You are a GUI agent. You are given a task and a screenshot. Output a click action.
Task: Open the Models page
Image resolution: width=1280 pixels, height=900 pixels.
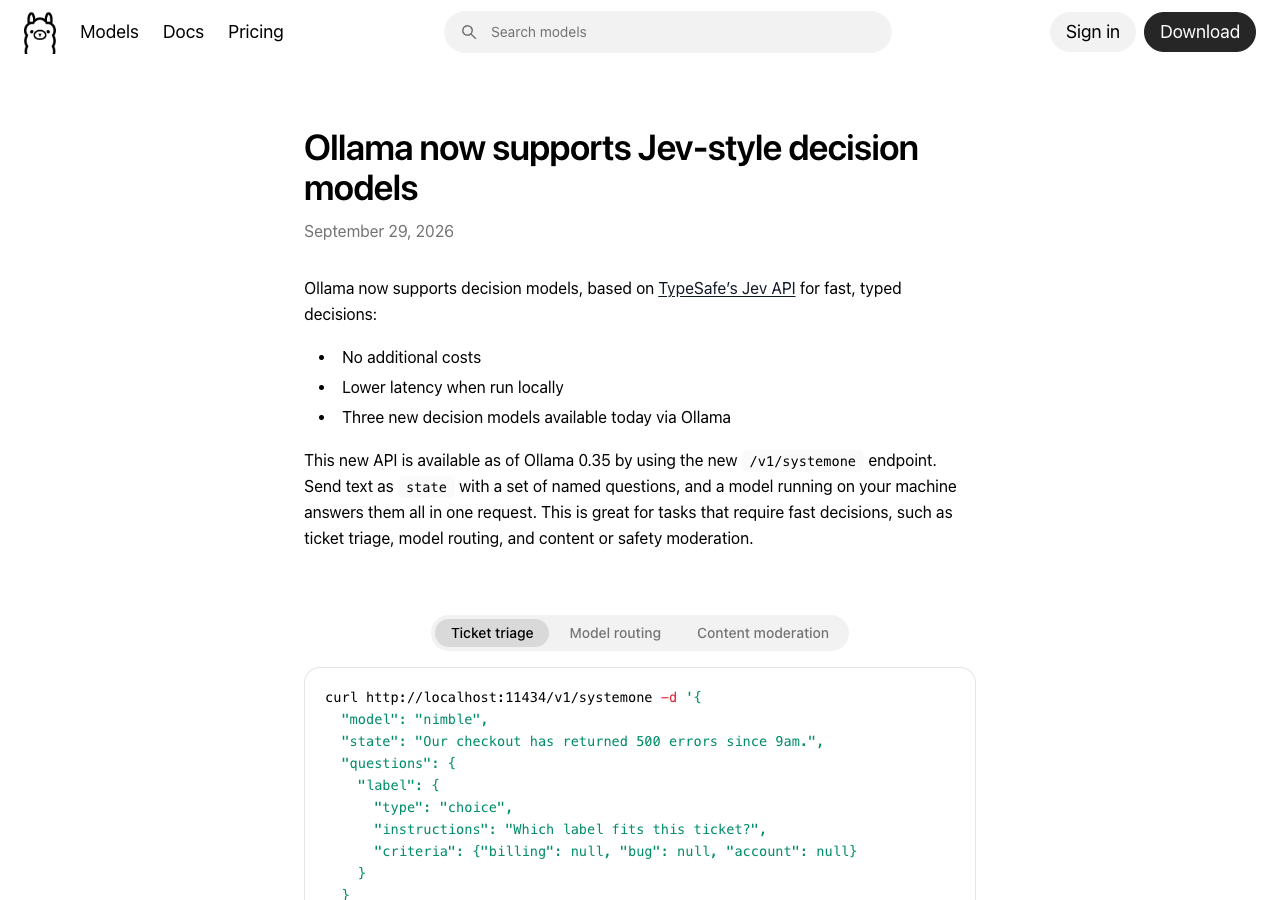pos(109,32)
